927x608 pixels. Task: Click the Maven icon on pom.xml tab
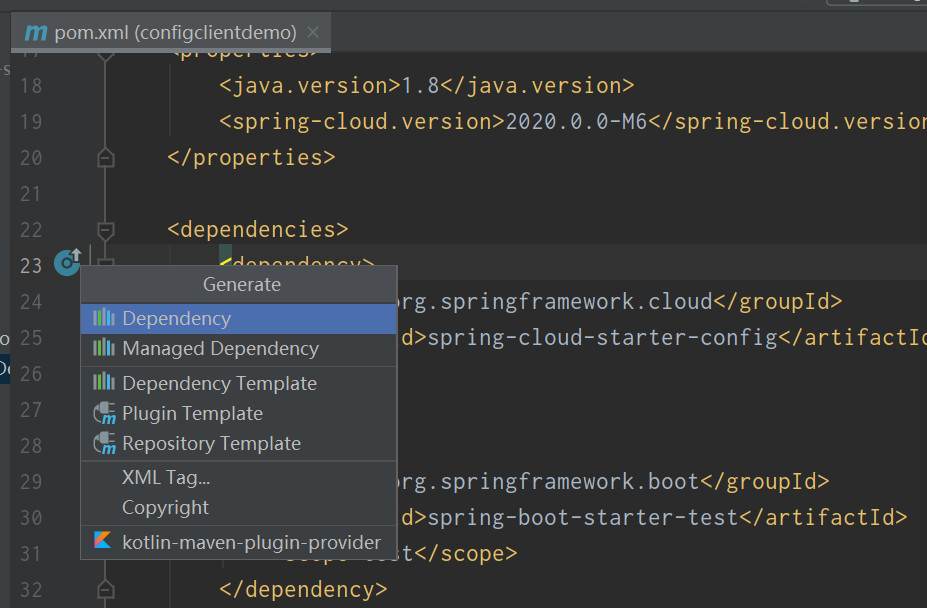[35, 33]
